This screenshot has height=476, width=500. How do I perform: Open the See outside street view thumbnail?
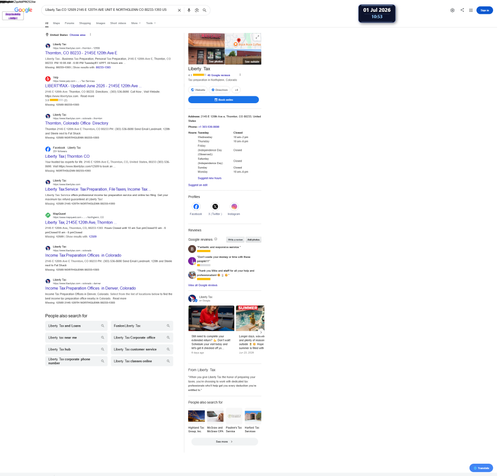click(x=243, y=56)
